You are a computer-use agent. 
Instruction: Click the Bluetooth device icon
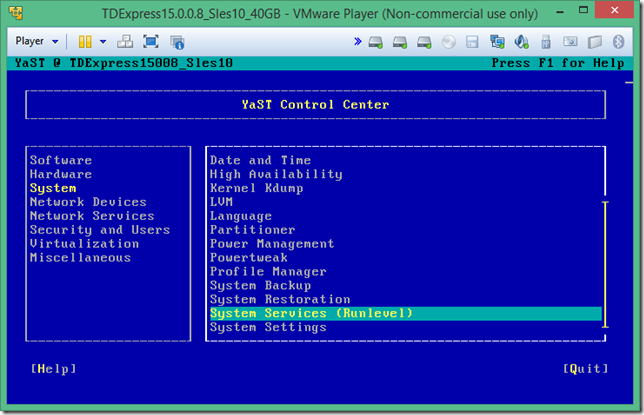pyautogui.click(x=619, y=42)
